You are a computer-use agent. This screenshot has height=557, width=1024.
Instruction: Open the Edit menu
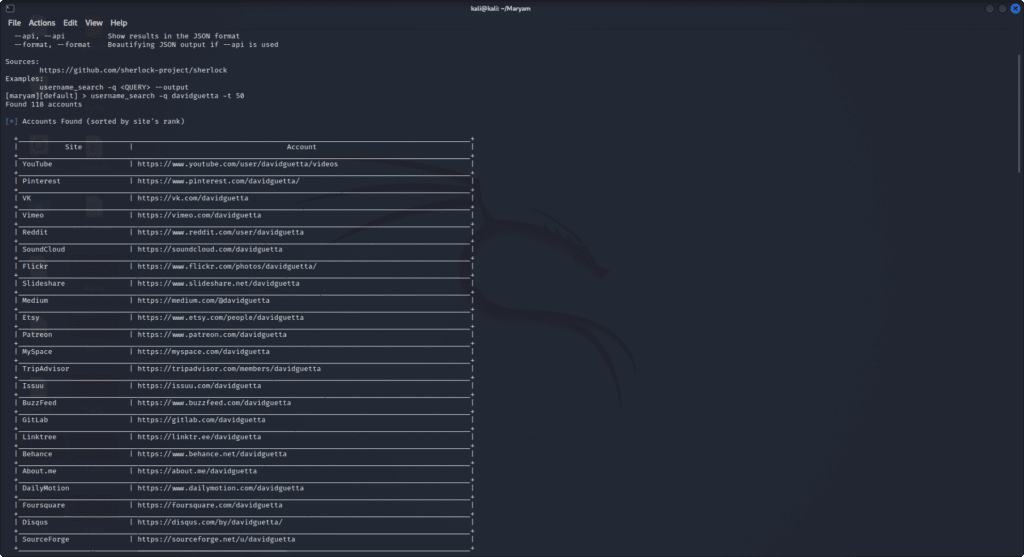pos(70,22)
